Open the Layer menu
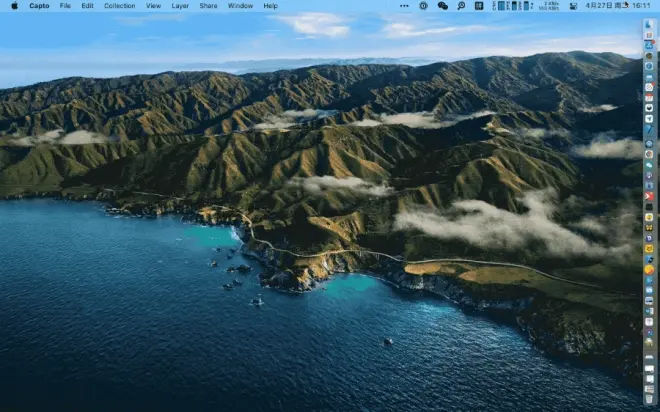Image resolution: width=660 pixels, height=412 pixels. 180,6
